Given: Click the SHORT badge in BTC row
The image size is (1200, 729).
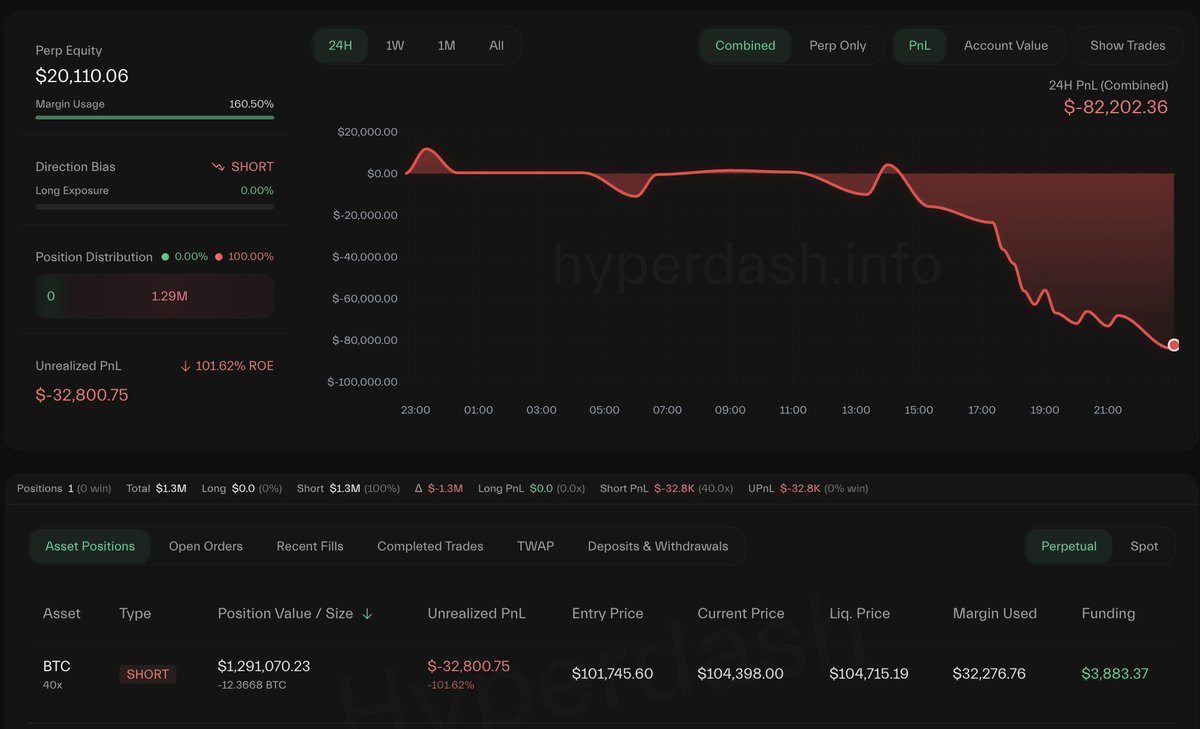Looking at the screenshot, I should (148, 674).
